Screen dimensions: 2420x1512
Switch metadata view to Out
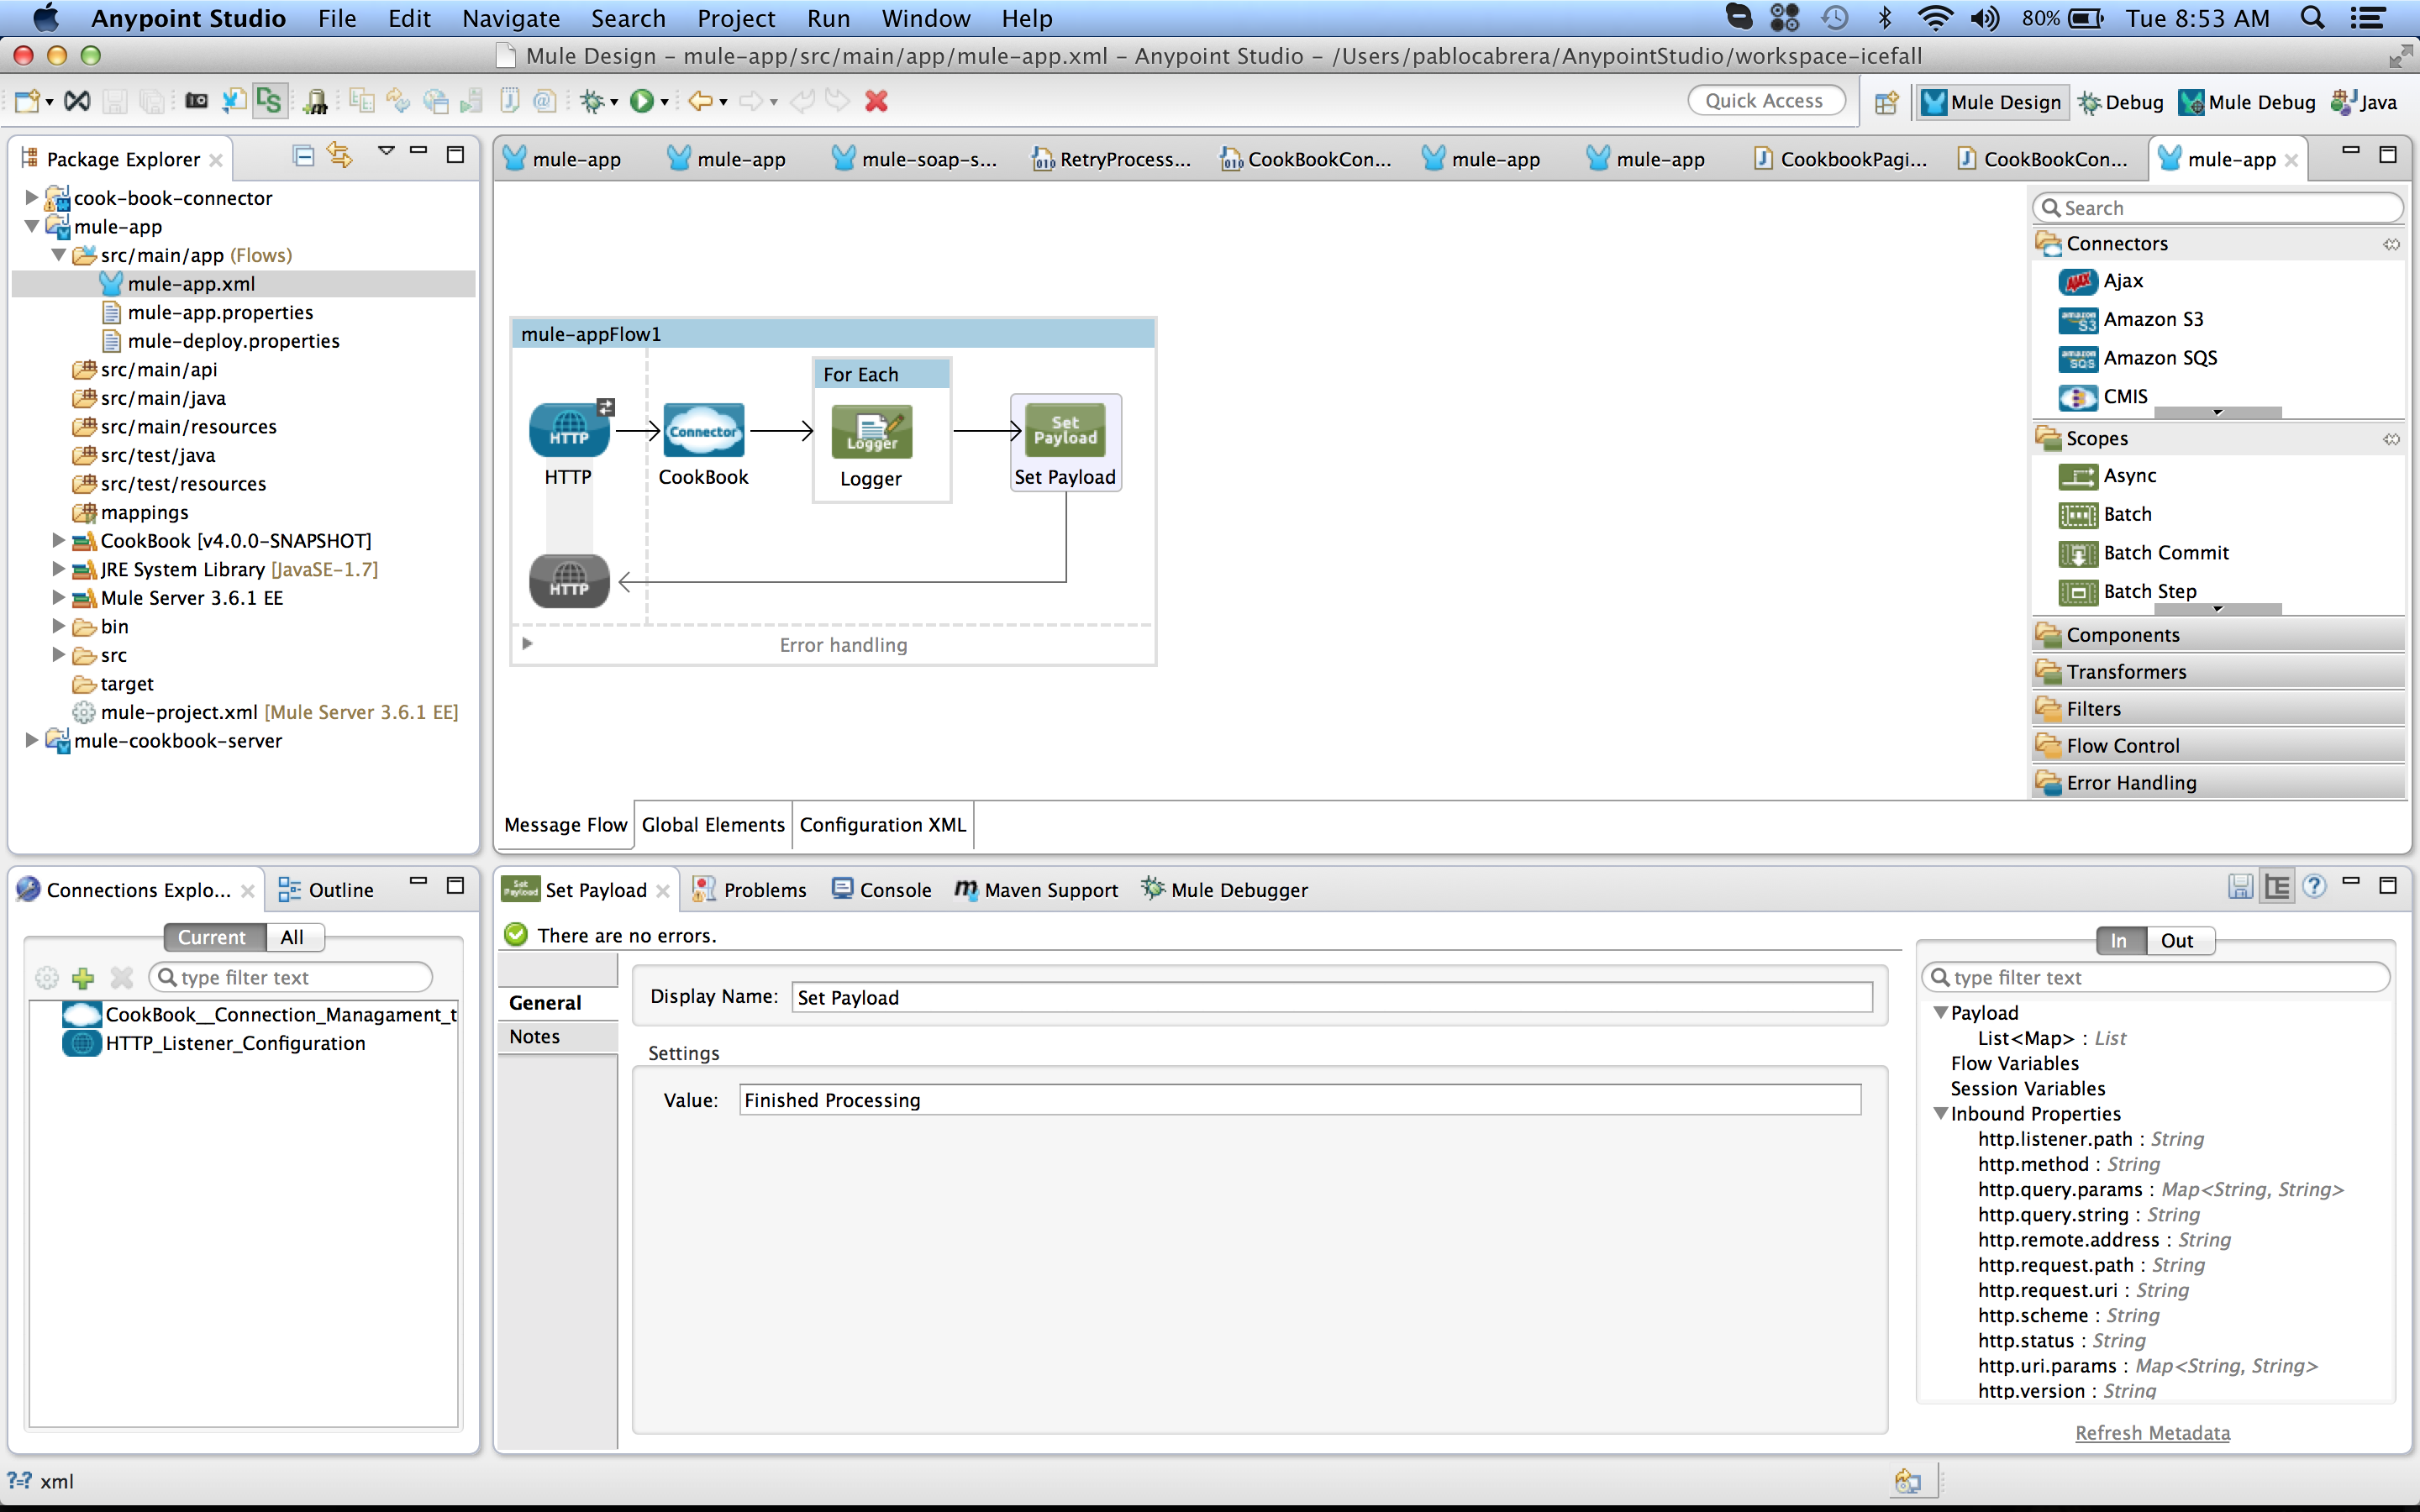[2176, 940]
